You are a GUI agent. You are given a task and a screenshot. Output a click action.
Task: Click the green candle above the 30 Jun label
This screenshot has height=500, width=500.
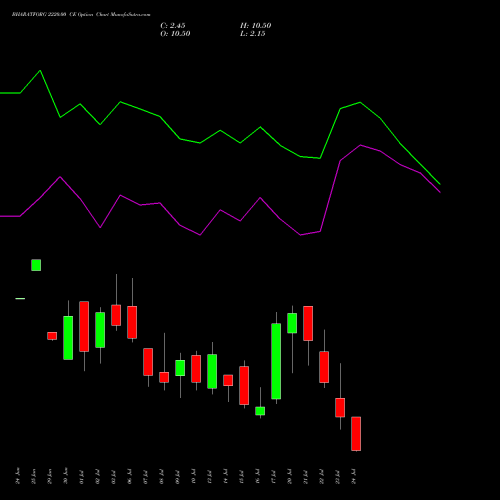click(x=68, y=338)
